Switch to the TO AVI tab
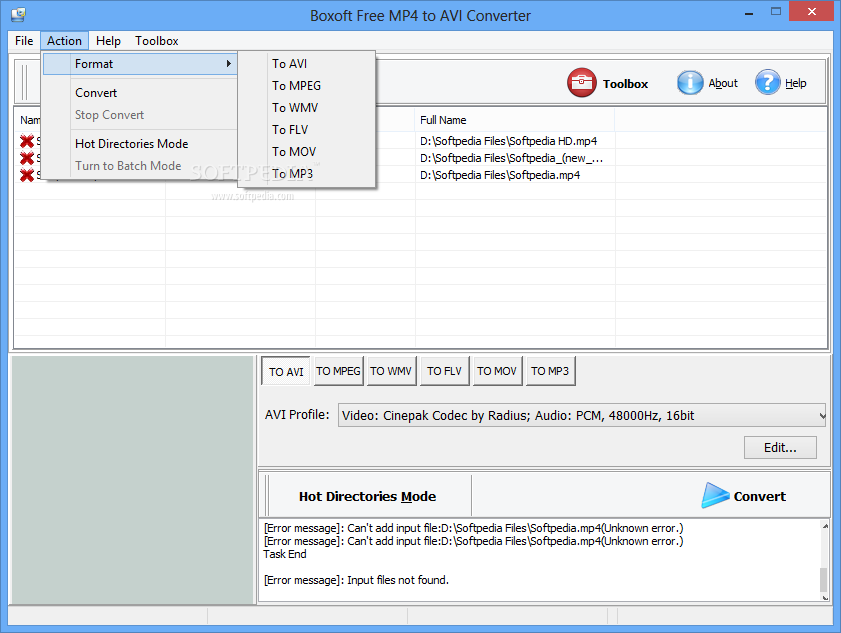Image resolution: width=841 pixels, height=633 pixels. click(x=286, y=371)
